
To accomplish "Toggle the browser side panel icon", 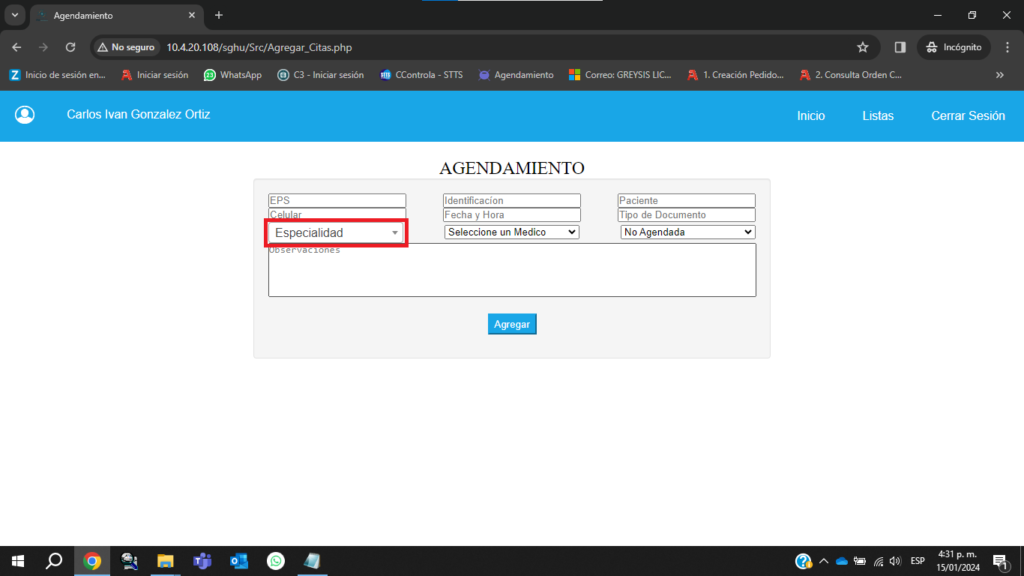I will pos(900,47).
